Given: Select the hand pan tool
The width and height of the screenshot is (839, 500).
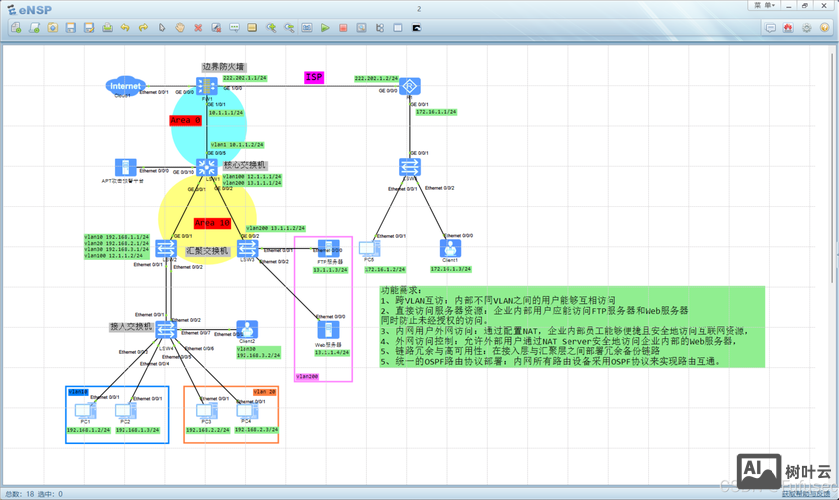Looking at the screenshot, I should point(180,28).
